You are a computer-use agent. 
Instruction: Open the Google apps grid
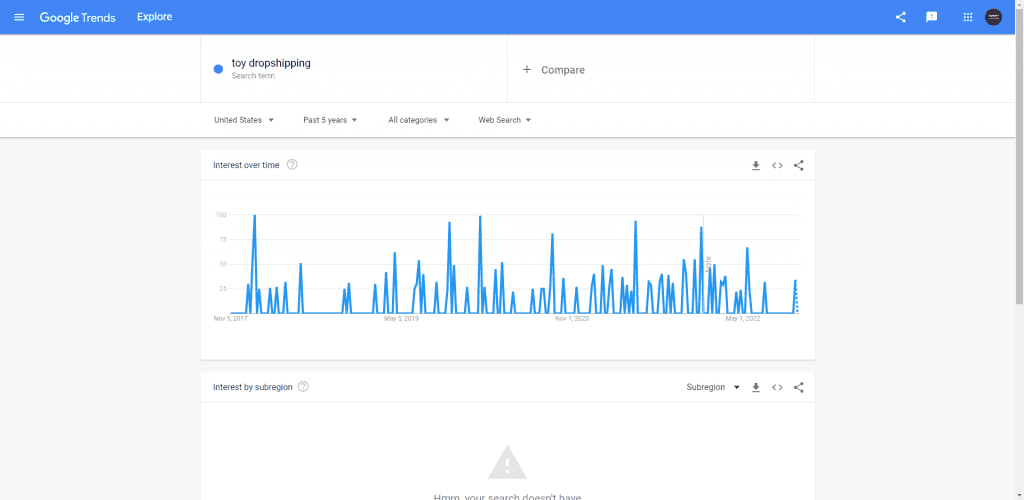click(967, 17)
